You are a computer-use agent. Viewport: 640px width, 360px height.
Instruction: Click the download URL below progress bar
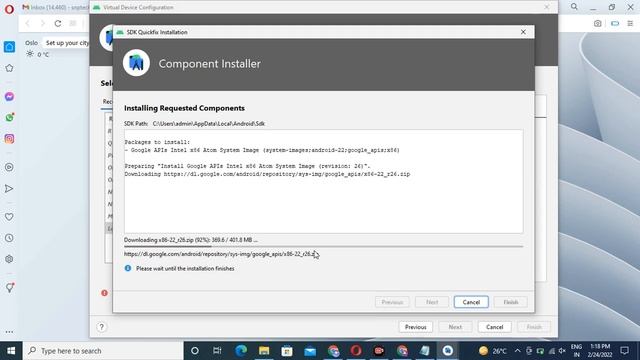point(220,254)
